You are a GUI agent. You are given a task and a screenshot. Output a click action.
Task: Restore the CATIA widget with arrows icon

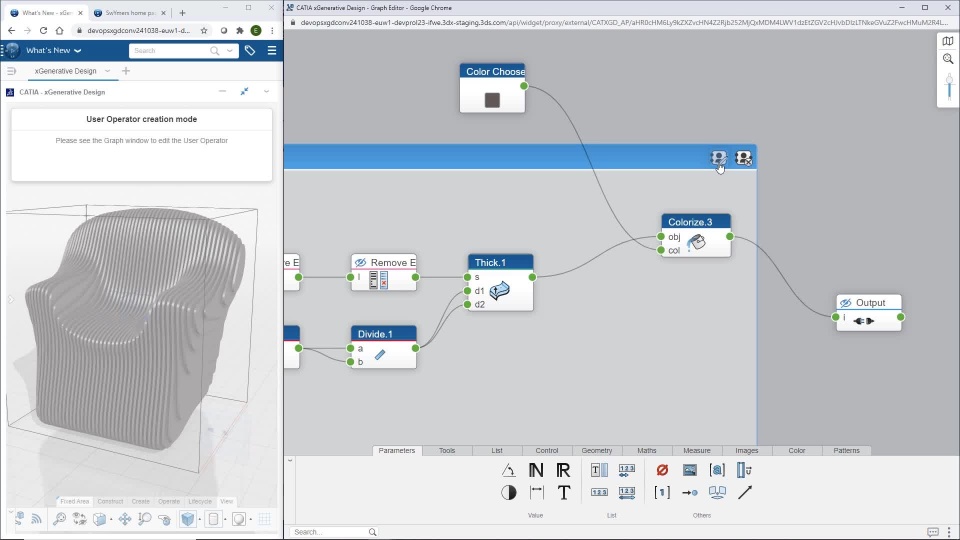click(x=244, y=91)
